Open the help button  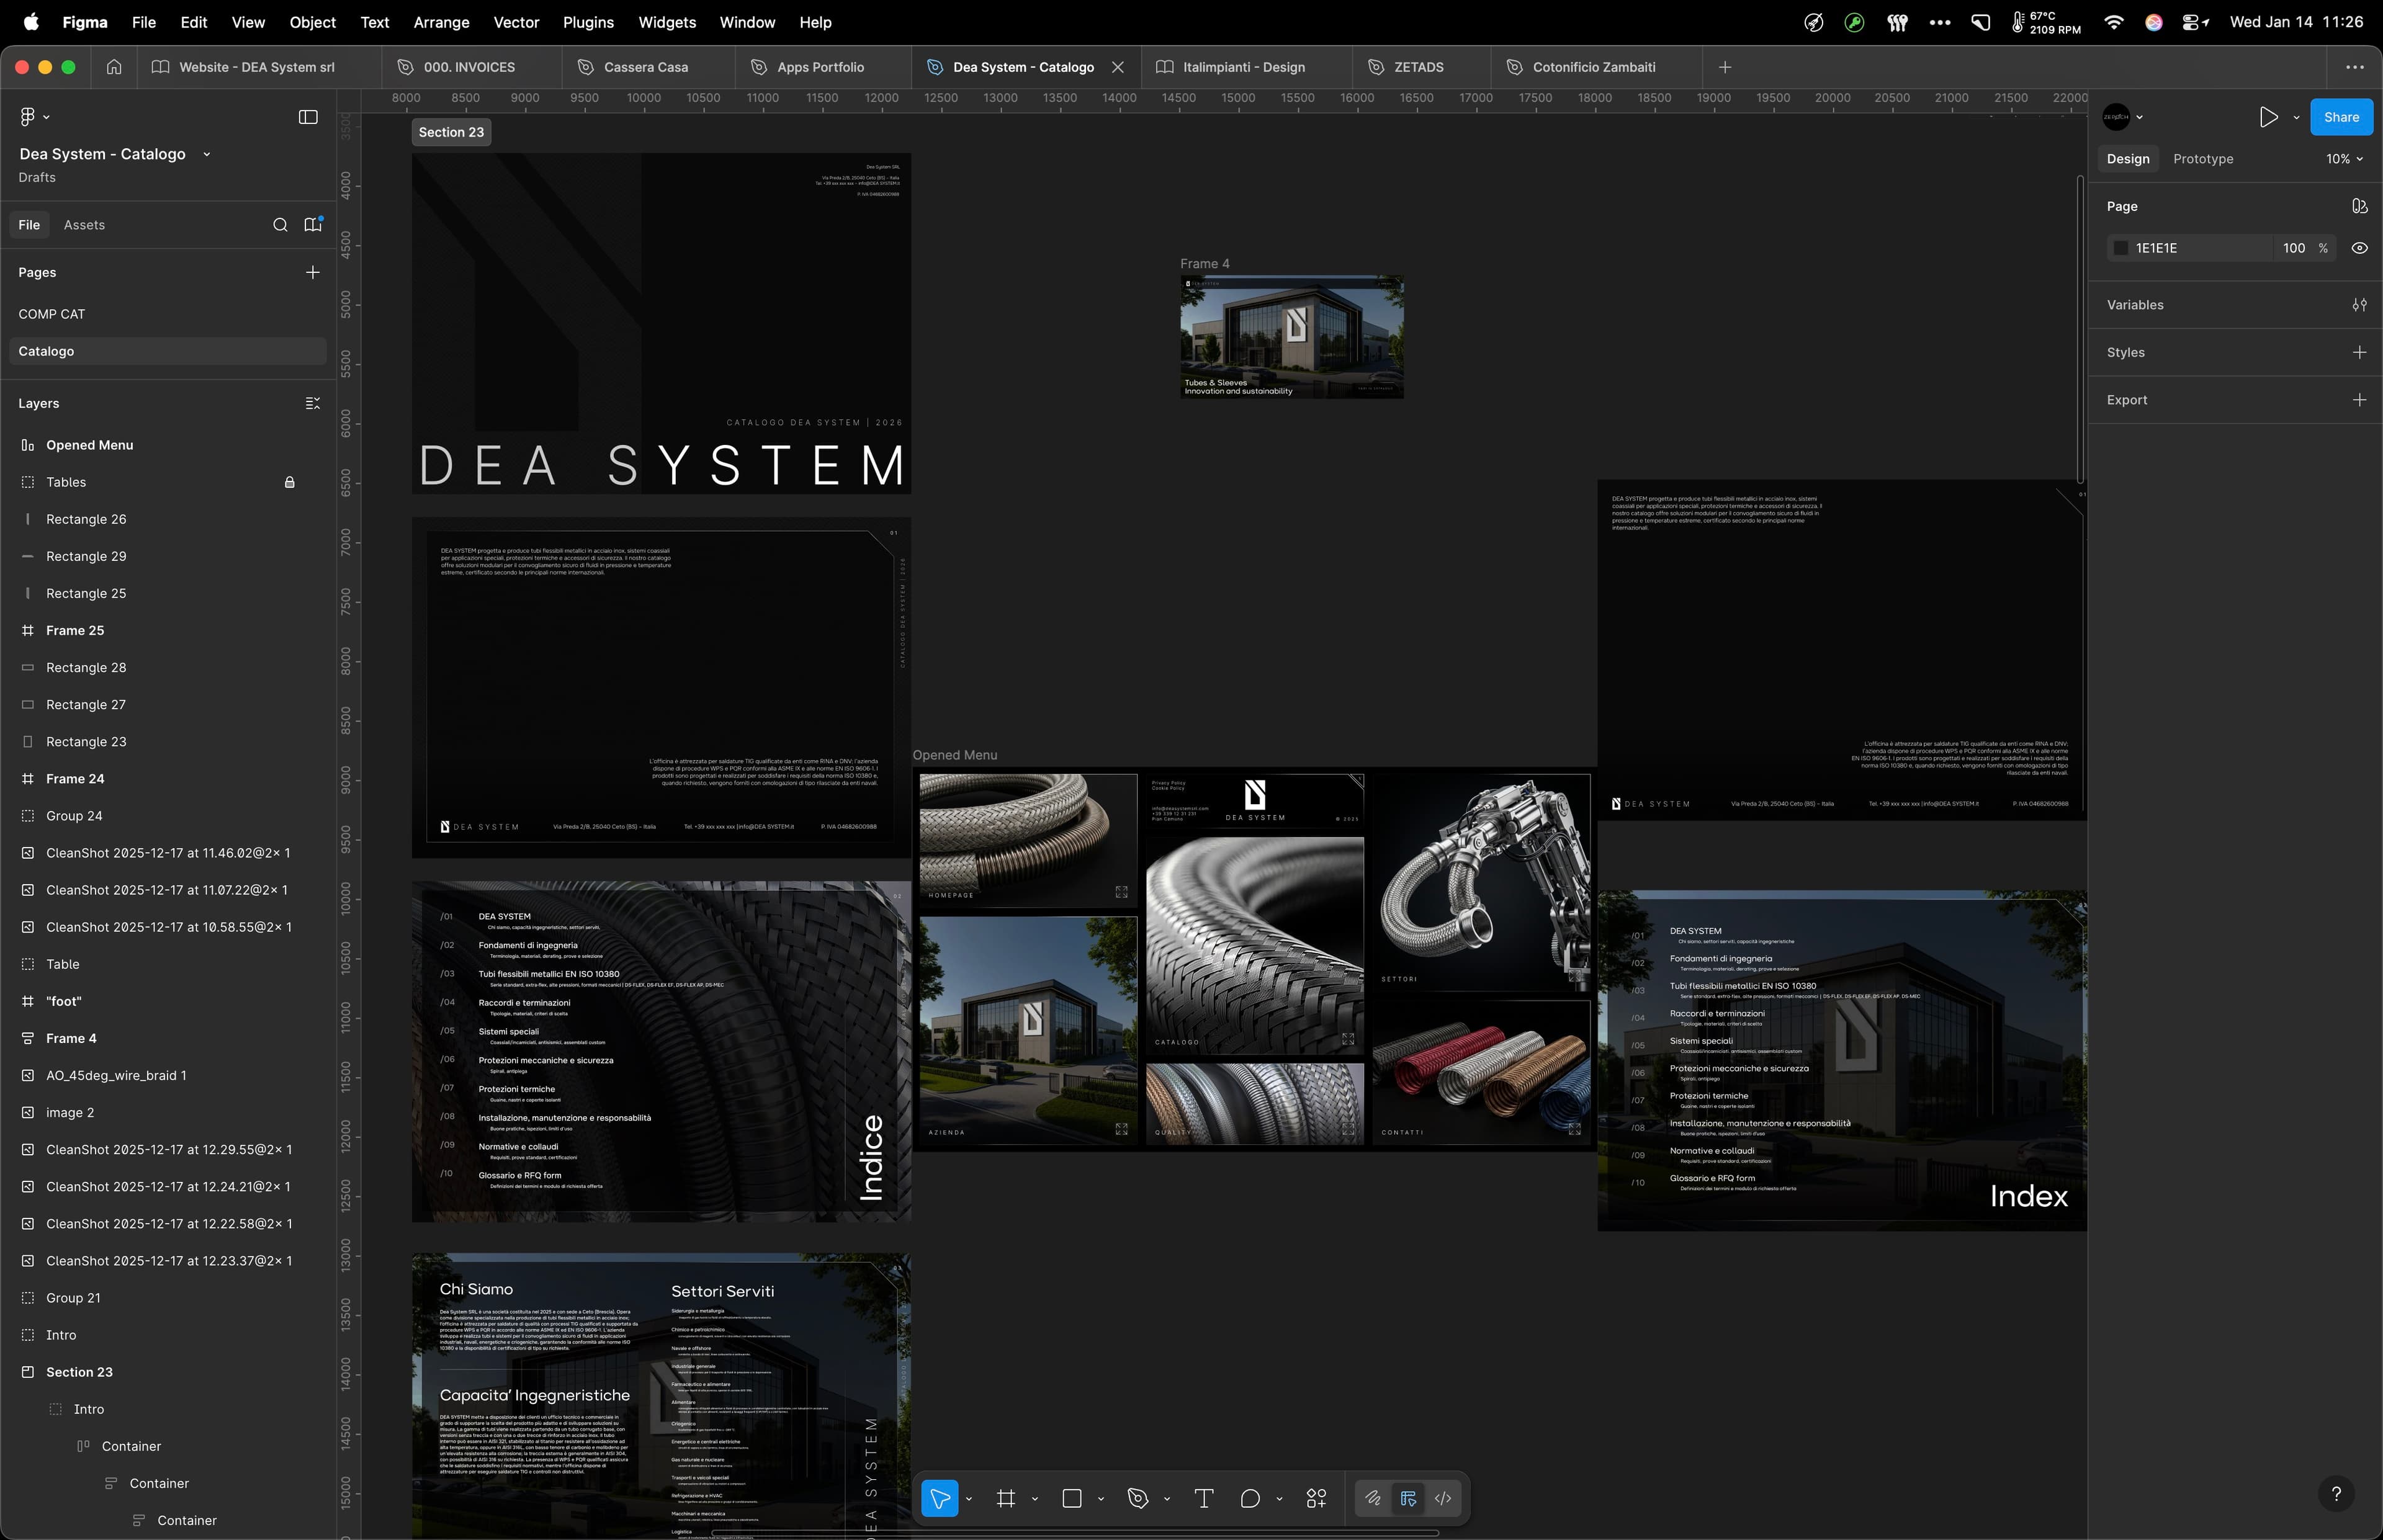[x=2336, y=1494]
